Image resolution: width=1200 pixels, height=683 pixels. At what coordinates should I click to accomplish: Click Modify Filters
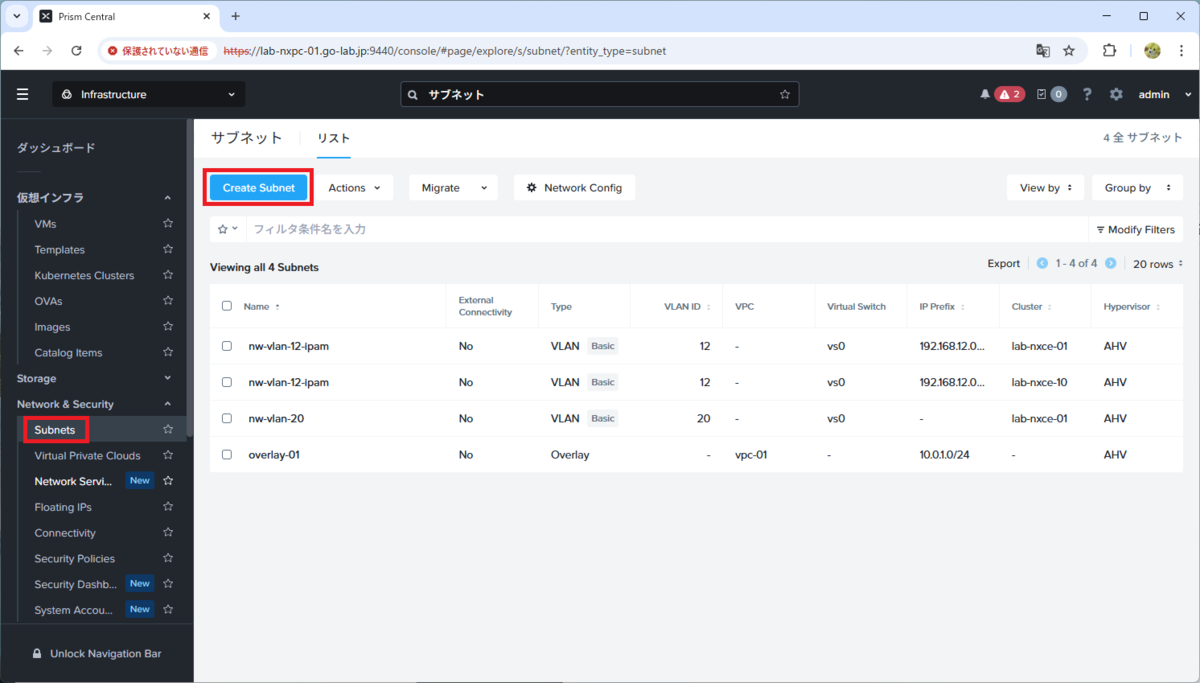pos(1135,229)
